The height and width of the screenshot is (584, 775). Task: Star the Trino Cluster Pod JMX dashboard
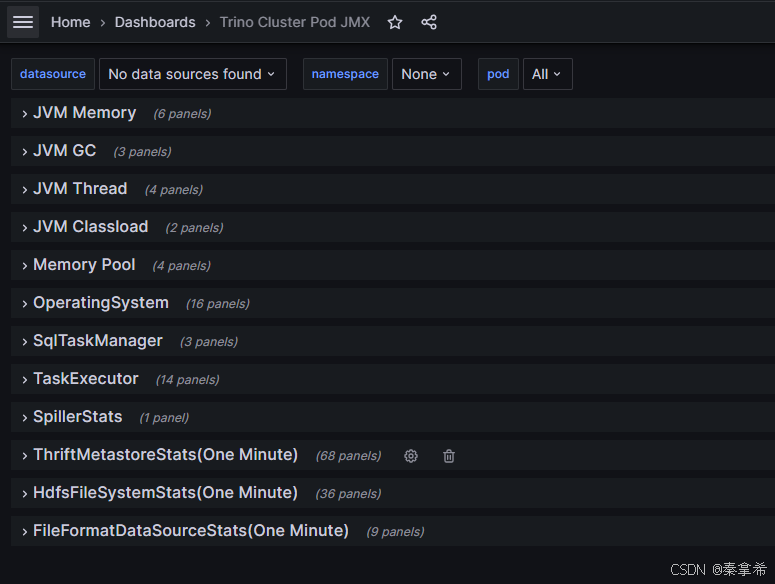pyautogui.click(x=395, y=22)
